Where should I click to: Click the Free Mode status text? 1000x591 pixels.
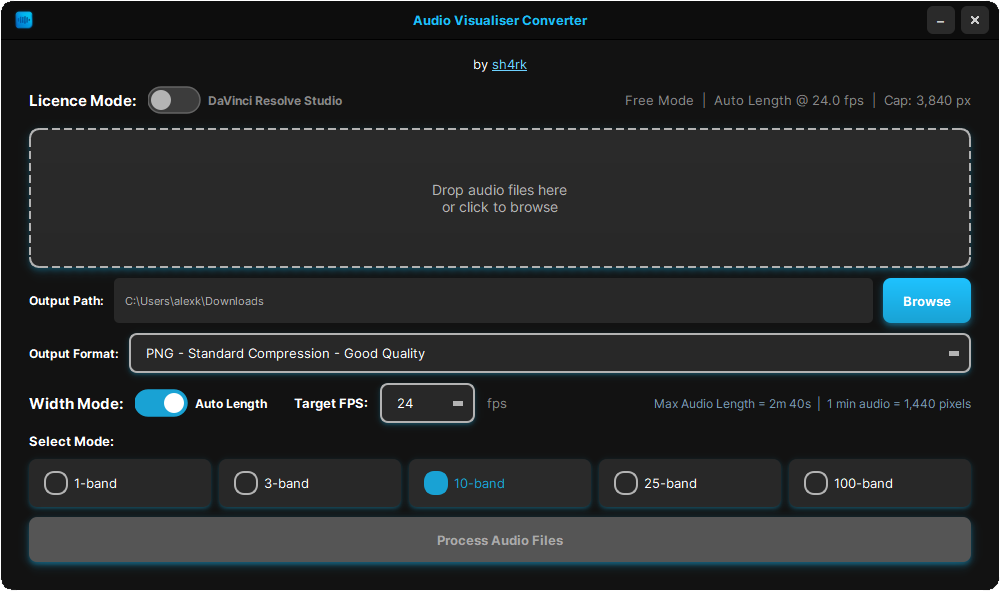[659, 100]
